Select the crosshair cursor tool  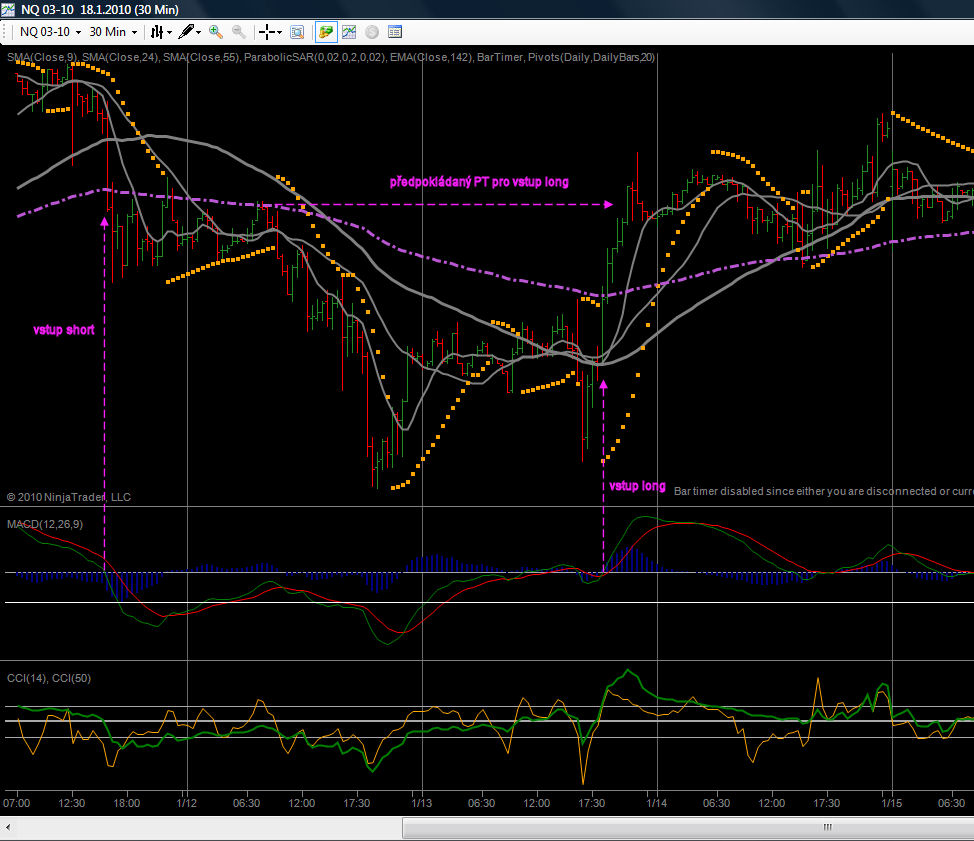click(x=267, y=32)
